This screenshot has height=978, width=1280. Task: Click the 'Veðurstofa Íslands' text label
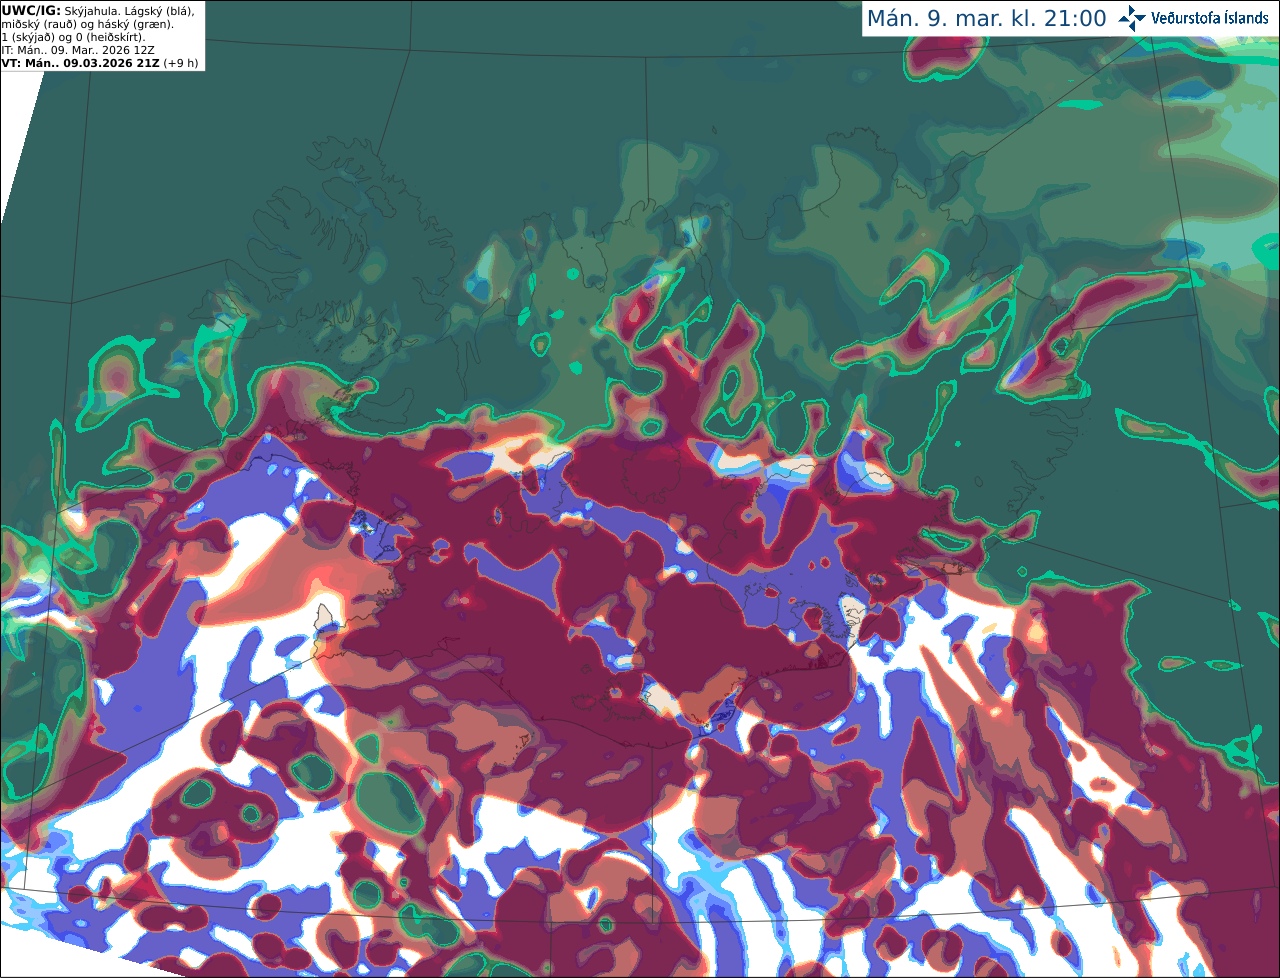[1210, 18]
